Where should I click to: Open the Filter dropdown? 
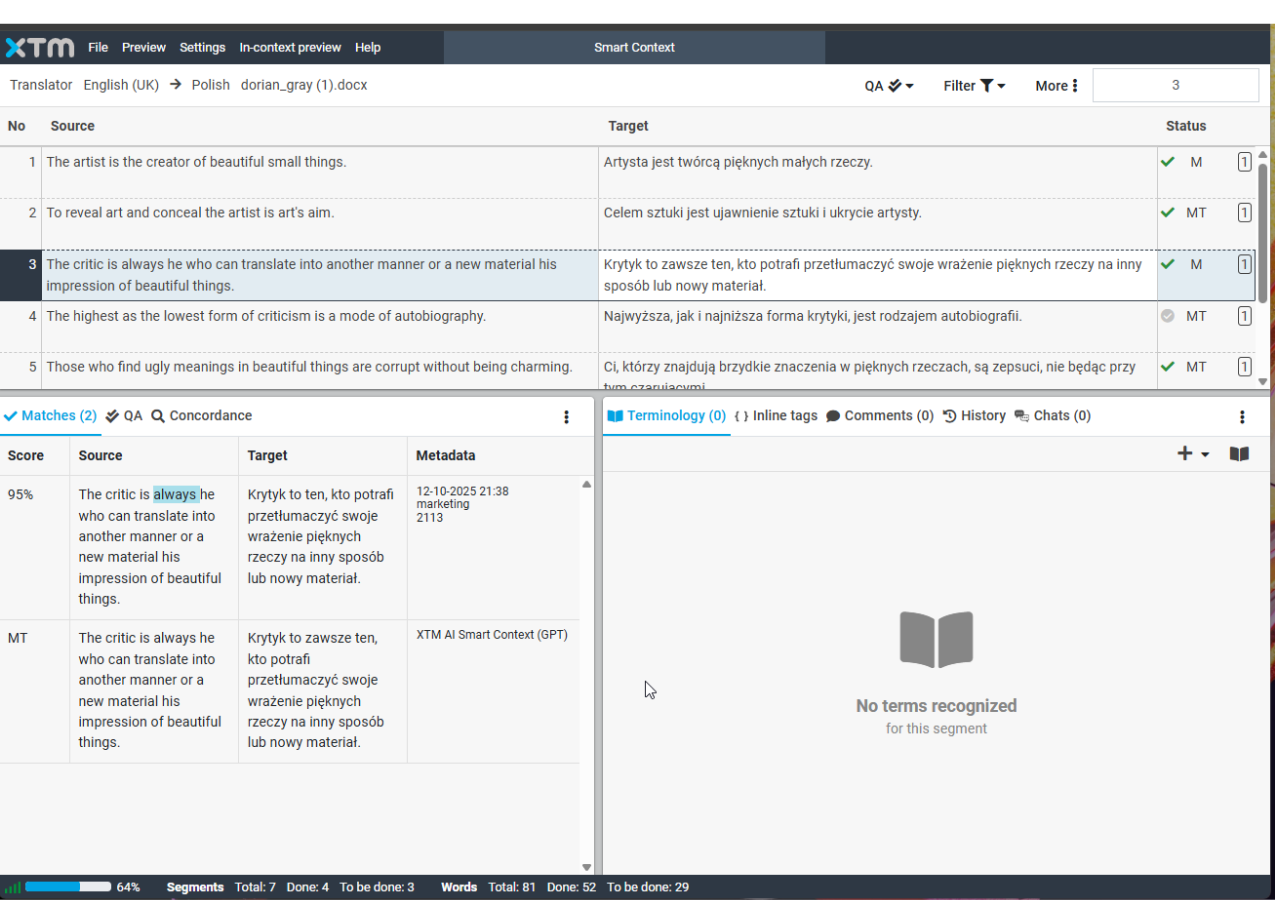974,86
